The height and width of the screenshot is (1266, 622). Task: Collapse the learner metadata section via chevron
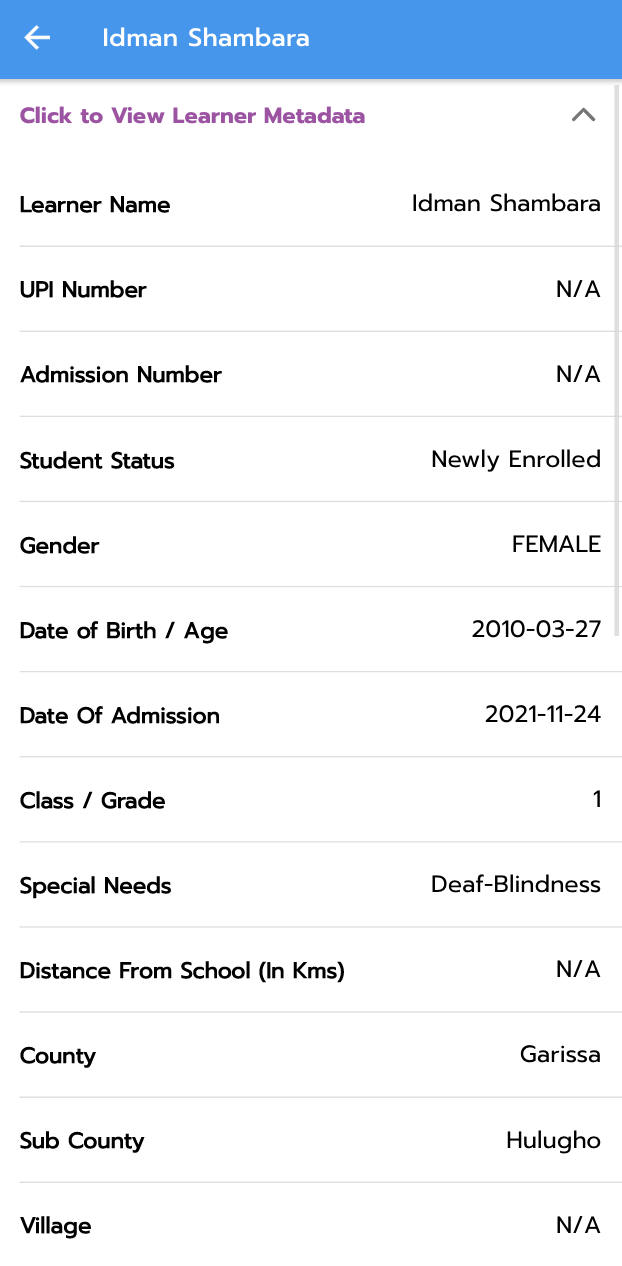(583, 115)
